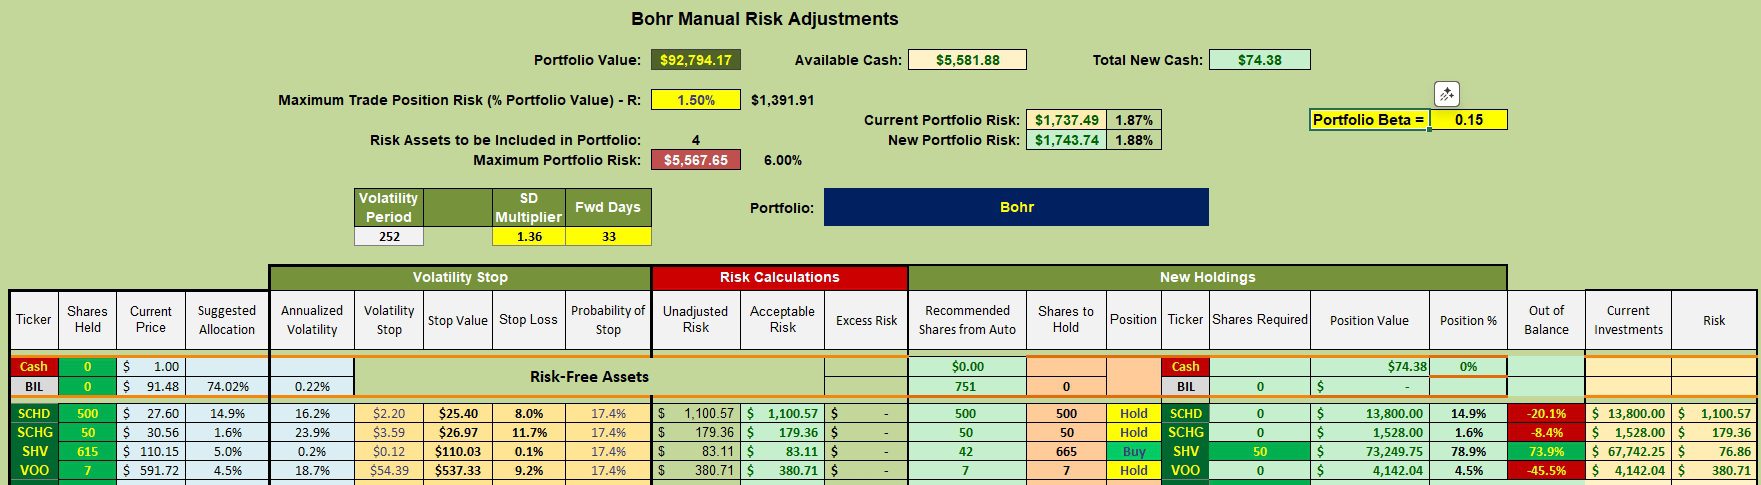The width and height of the screenshot is (1761, 485).
Task: Select SCHD Shares Held value 500
Action: [87, 413]
